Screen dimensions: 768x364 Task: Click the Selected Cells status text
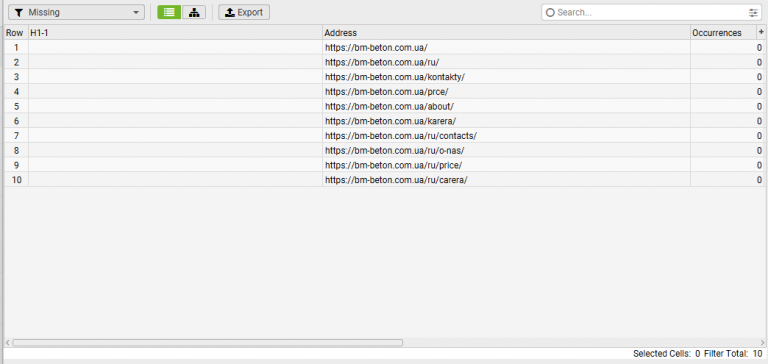click(666, 353)
